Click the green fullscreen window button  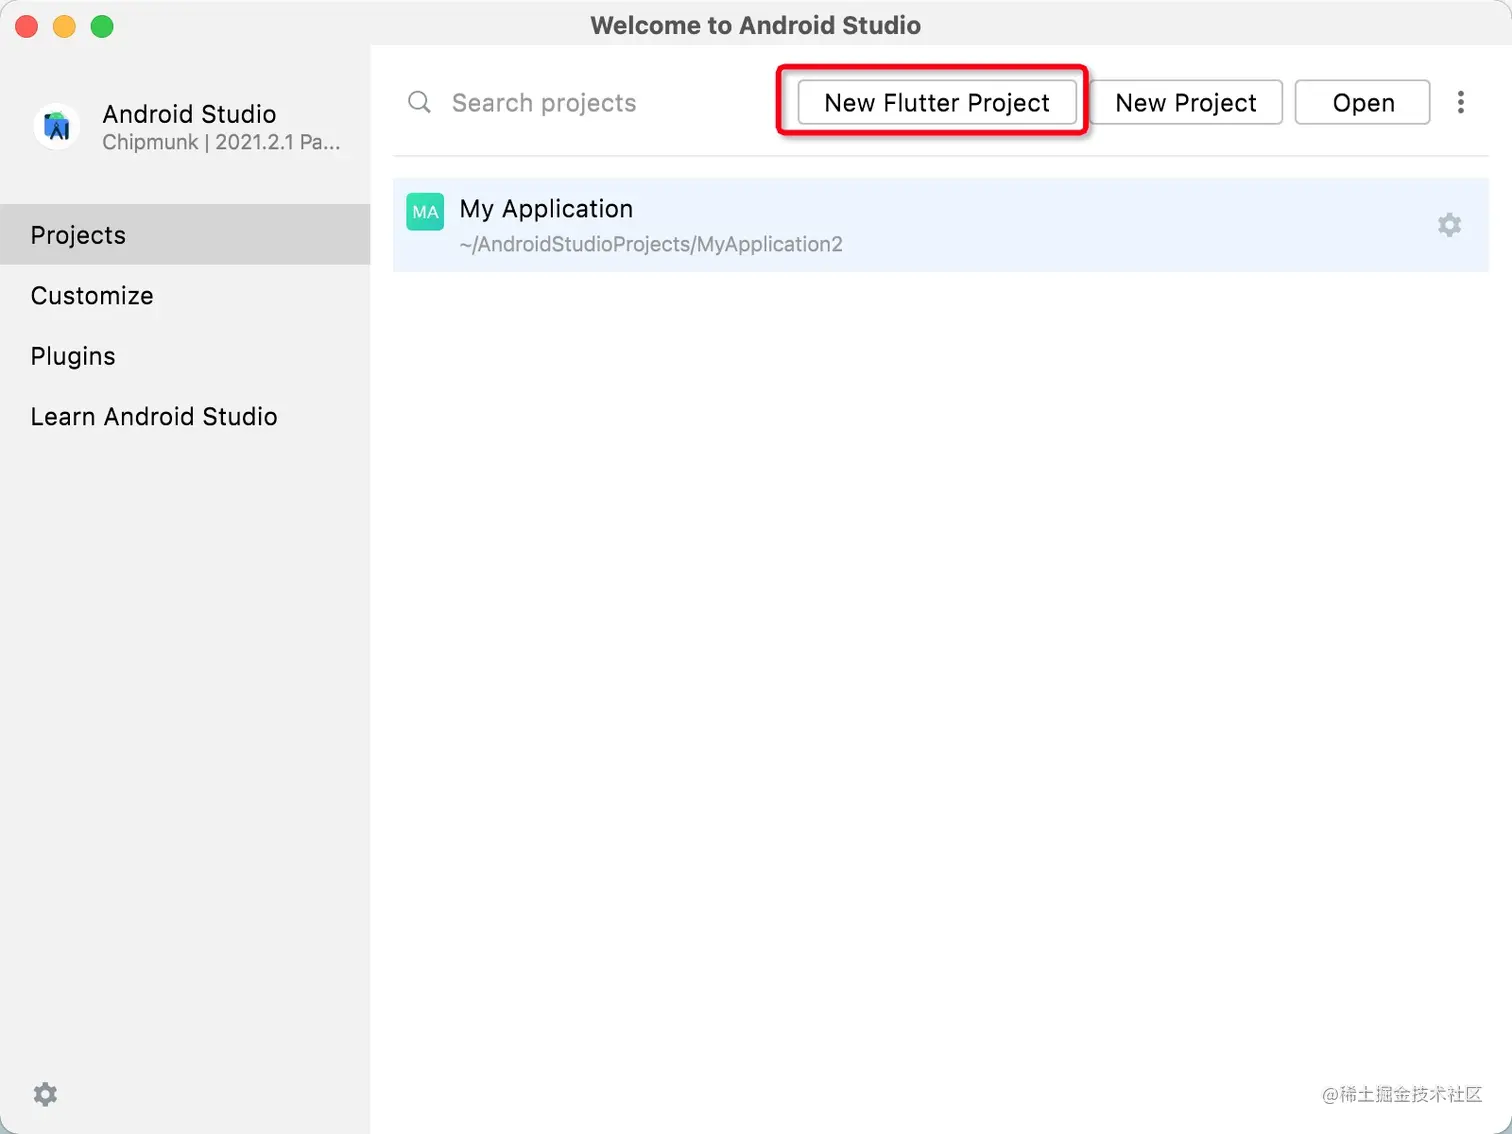[x=102, y=26]
